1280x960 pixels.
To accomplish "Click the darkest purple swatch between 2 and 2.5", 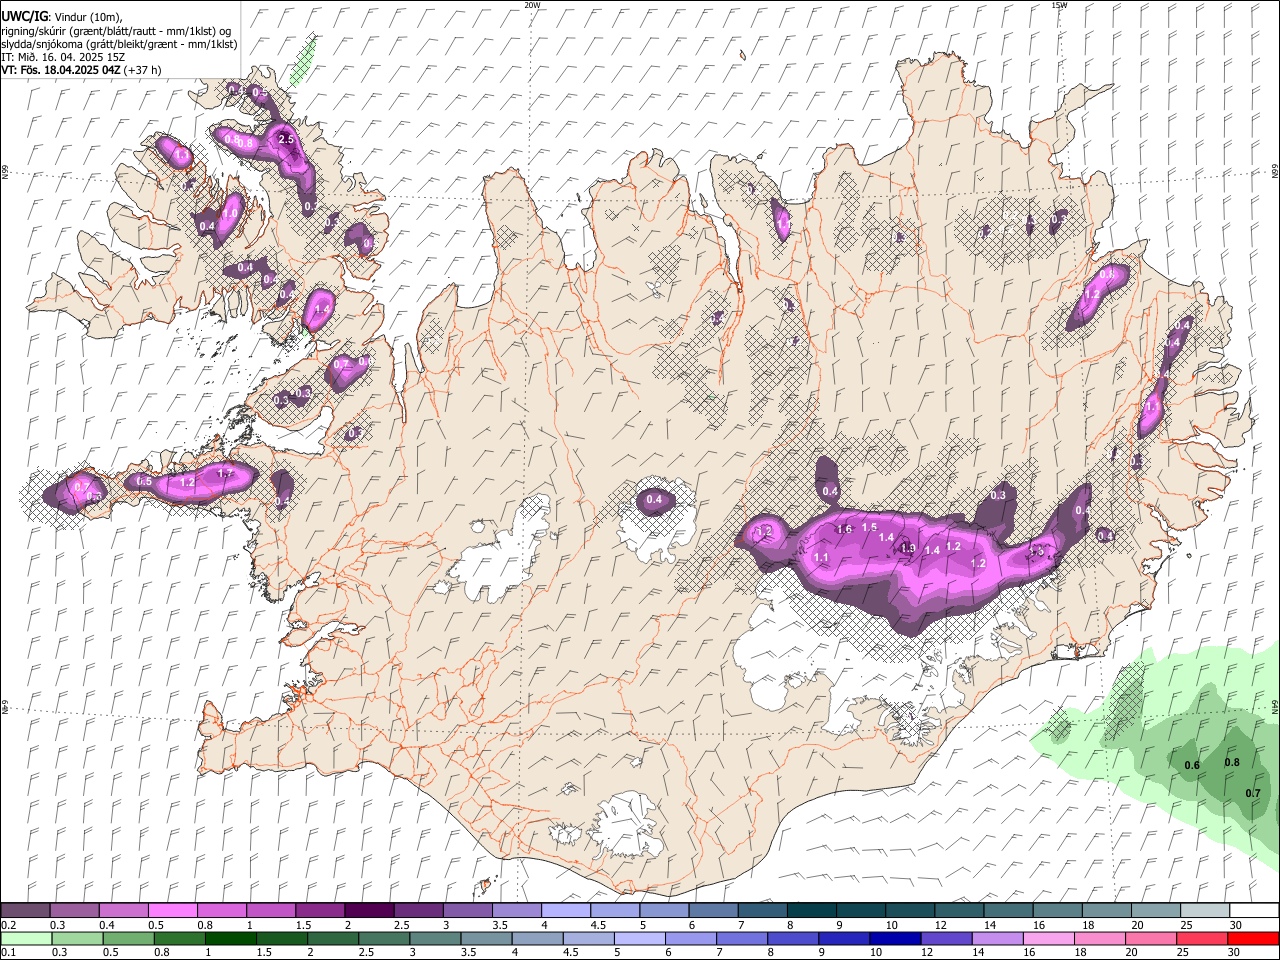I will (x=368, y=911).
